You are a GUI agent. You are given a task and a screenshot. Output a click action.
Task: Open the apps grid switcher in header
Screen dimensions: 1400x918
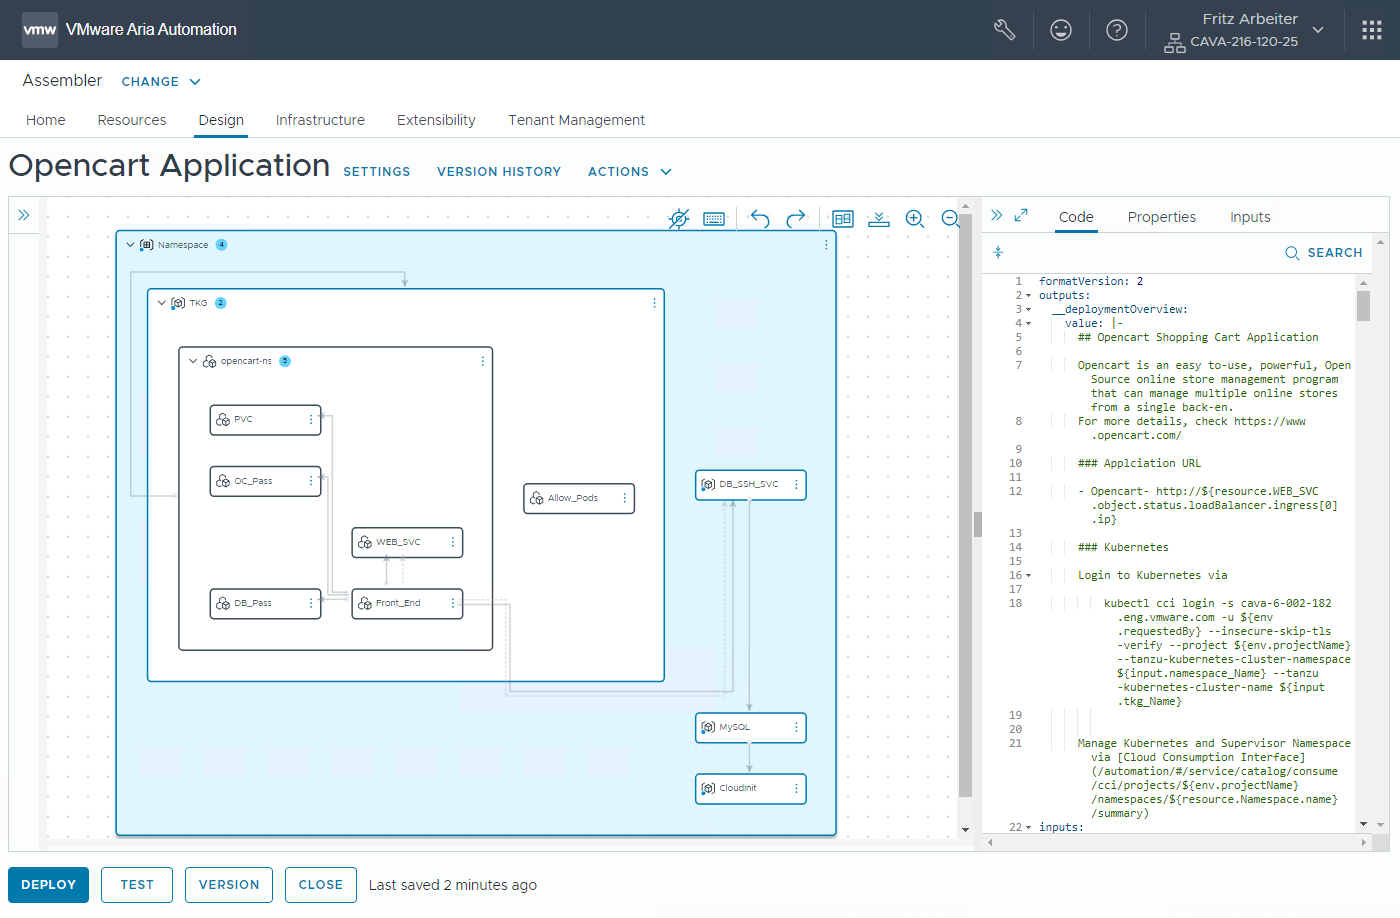click(x=1372, y=30)
